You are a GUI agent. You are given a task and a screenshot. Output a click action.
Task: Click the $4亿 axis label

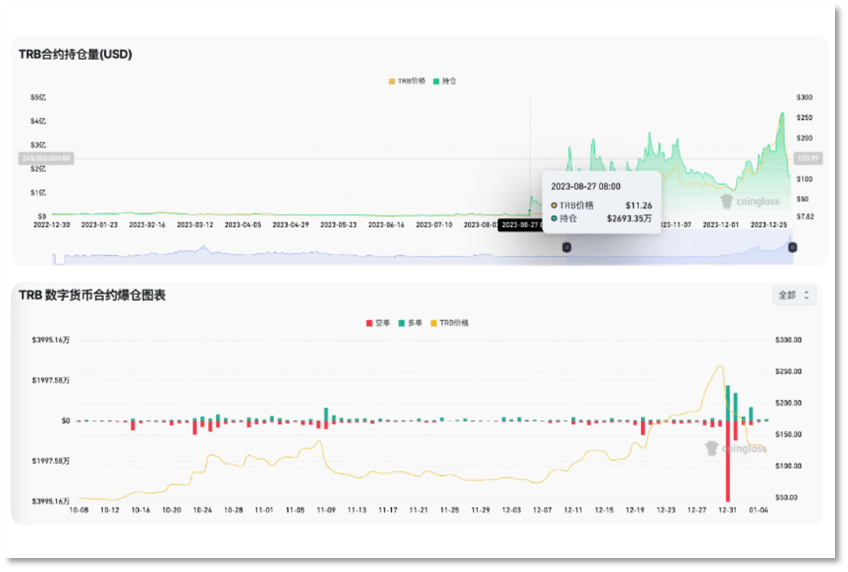[38, 122]
